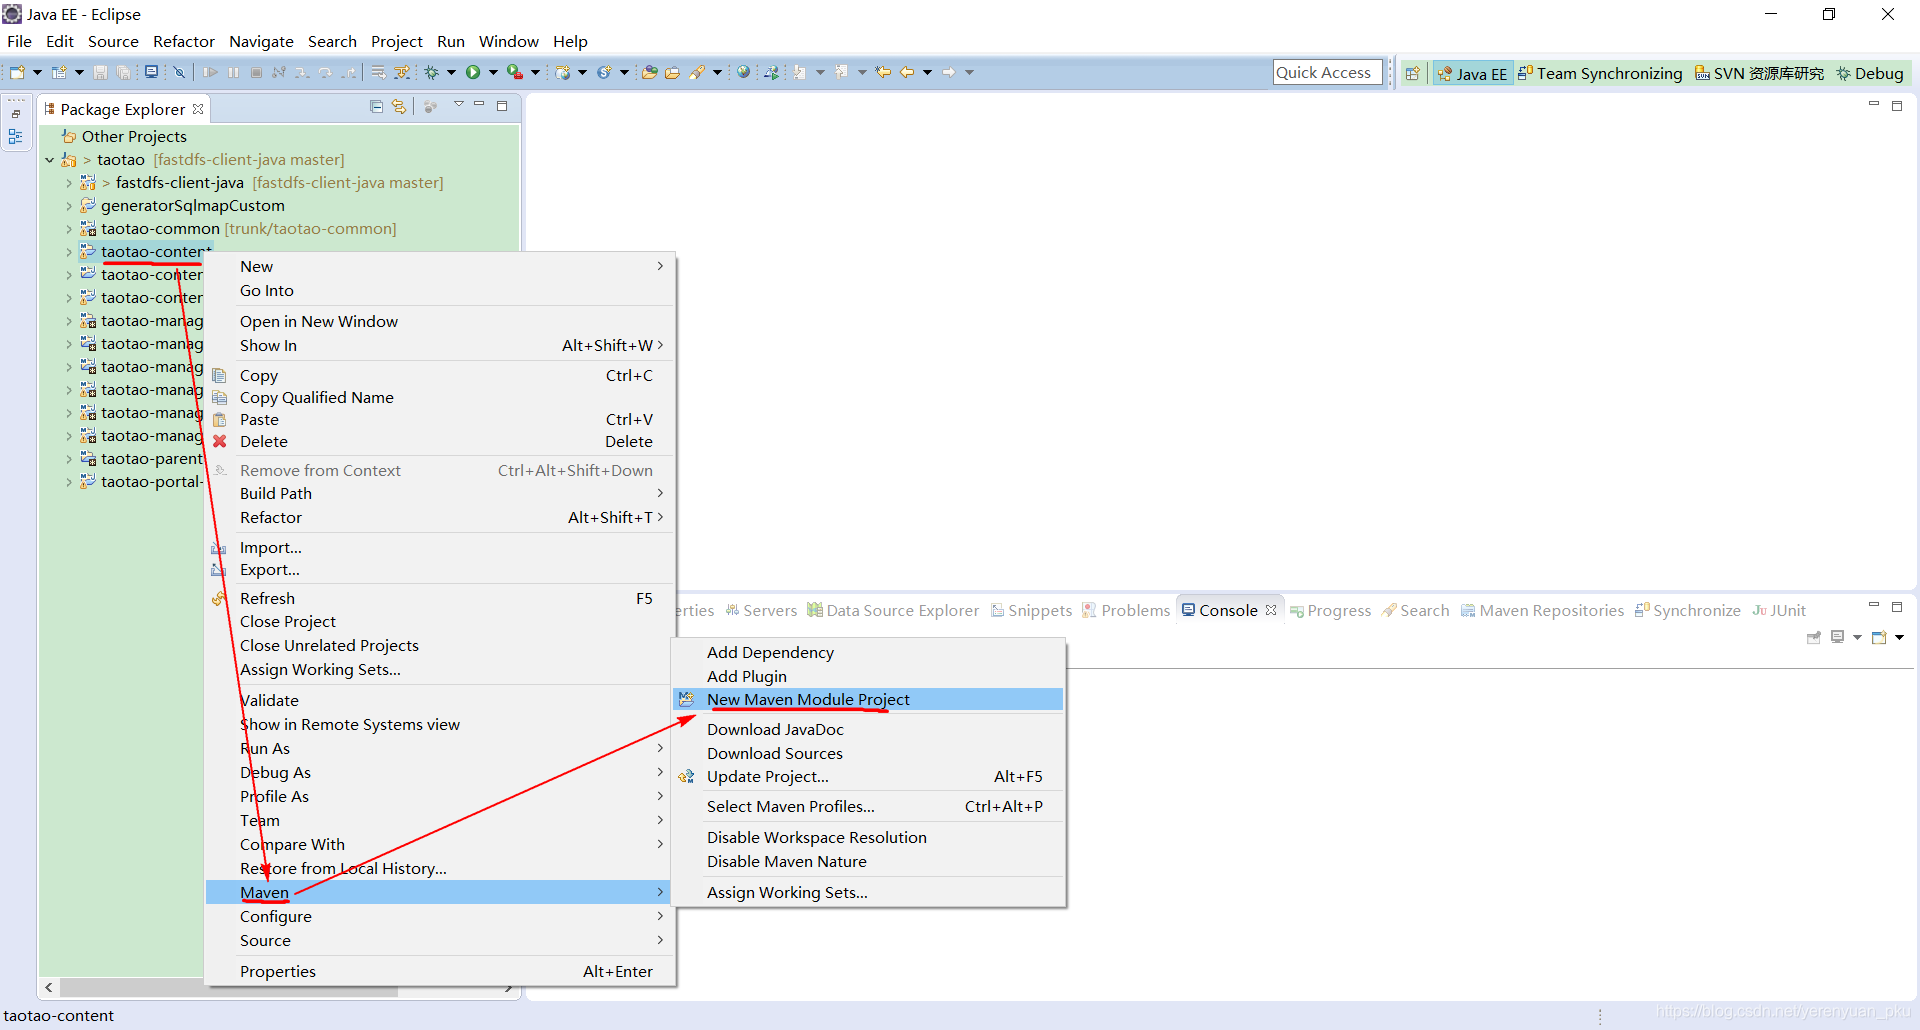1920x1030 pixels.
Task: Open the Refactor menu
Action: pyautogui.click(x=184, y=41)
